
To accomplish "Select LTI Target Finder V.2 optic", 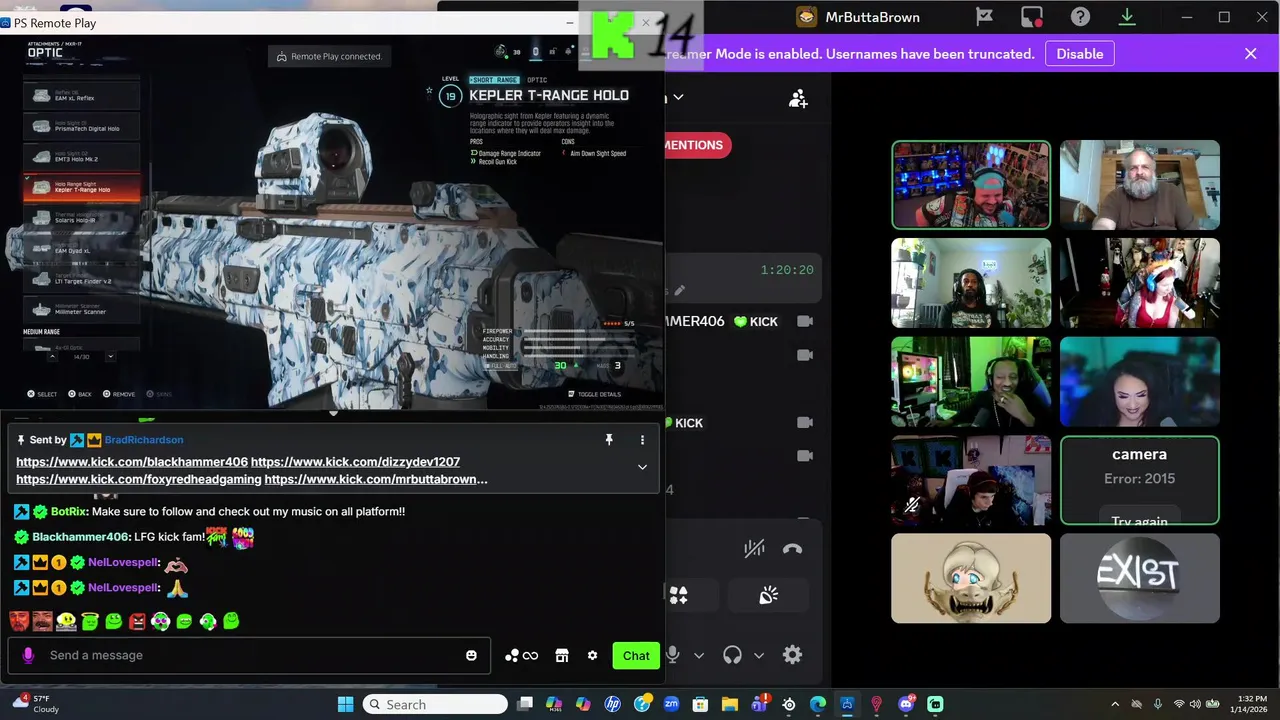I will (x=82, y=279).
